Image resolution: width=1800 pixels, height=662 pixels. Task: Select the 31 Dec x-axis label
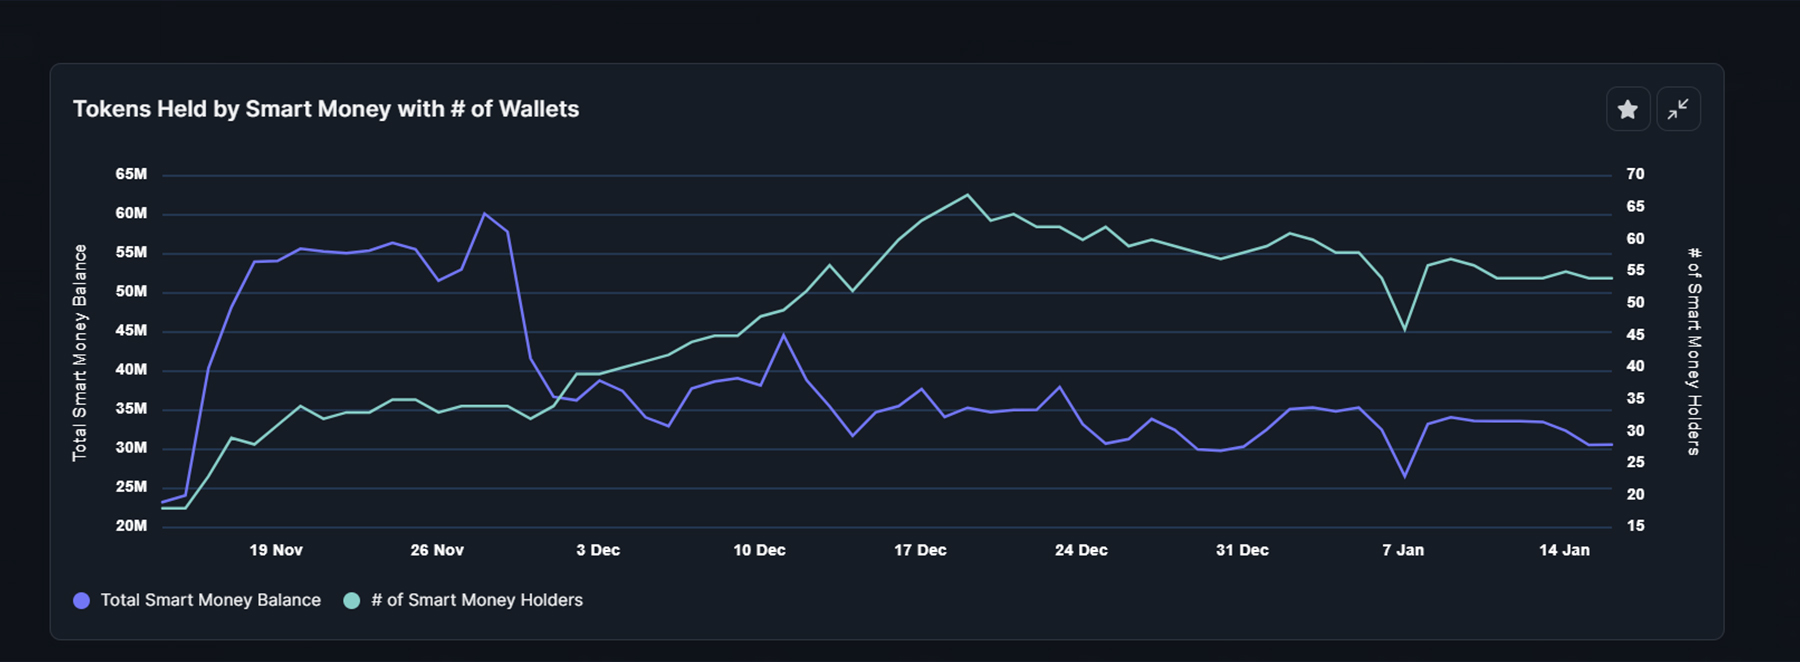coord(1242,550)
